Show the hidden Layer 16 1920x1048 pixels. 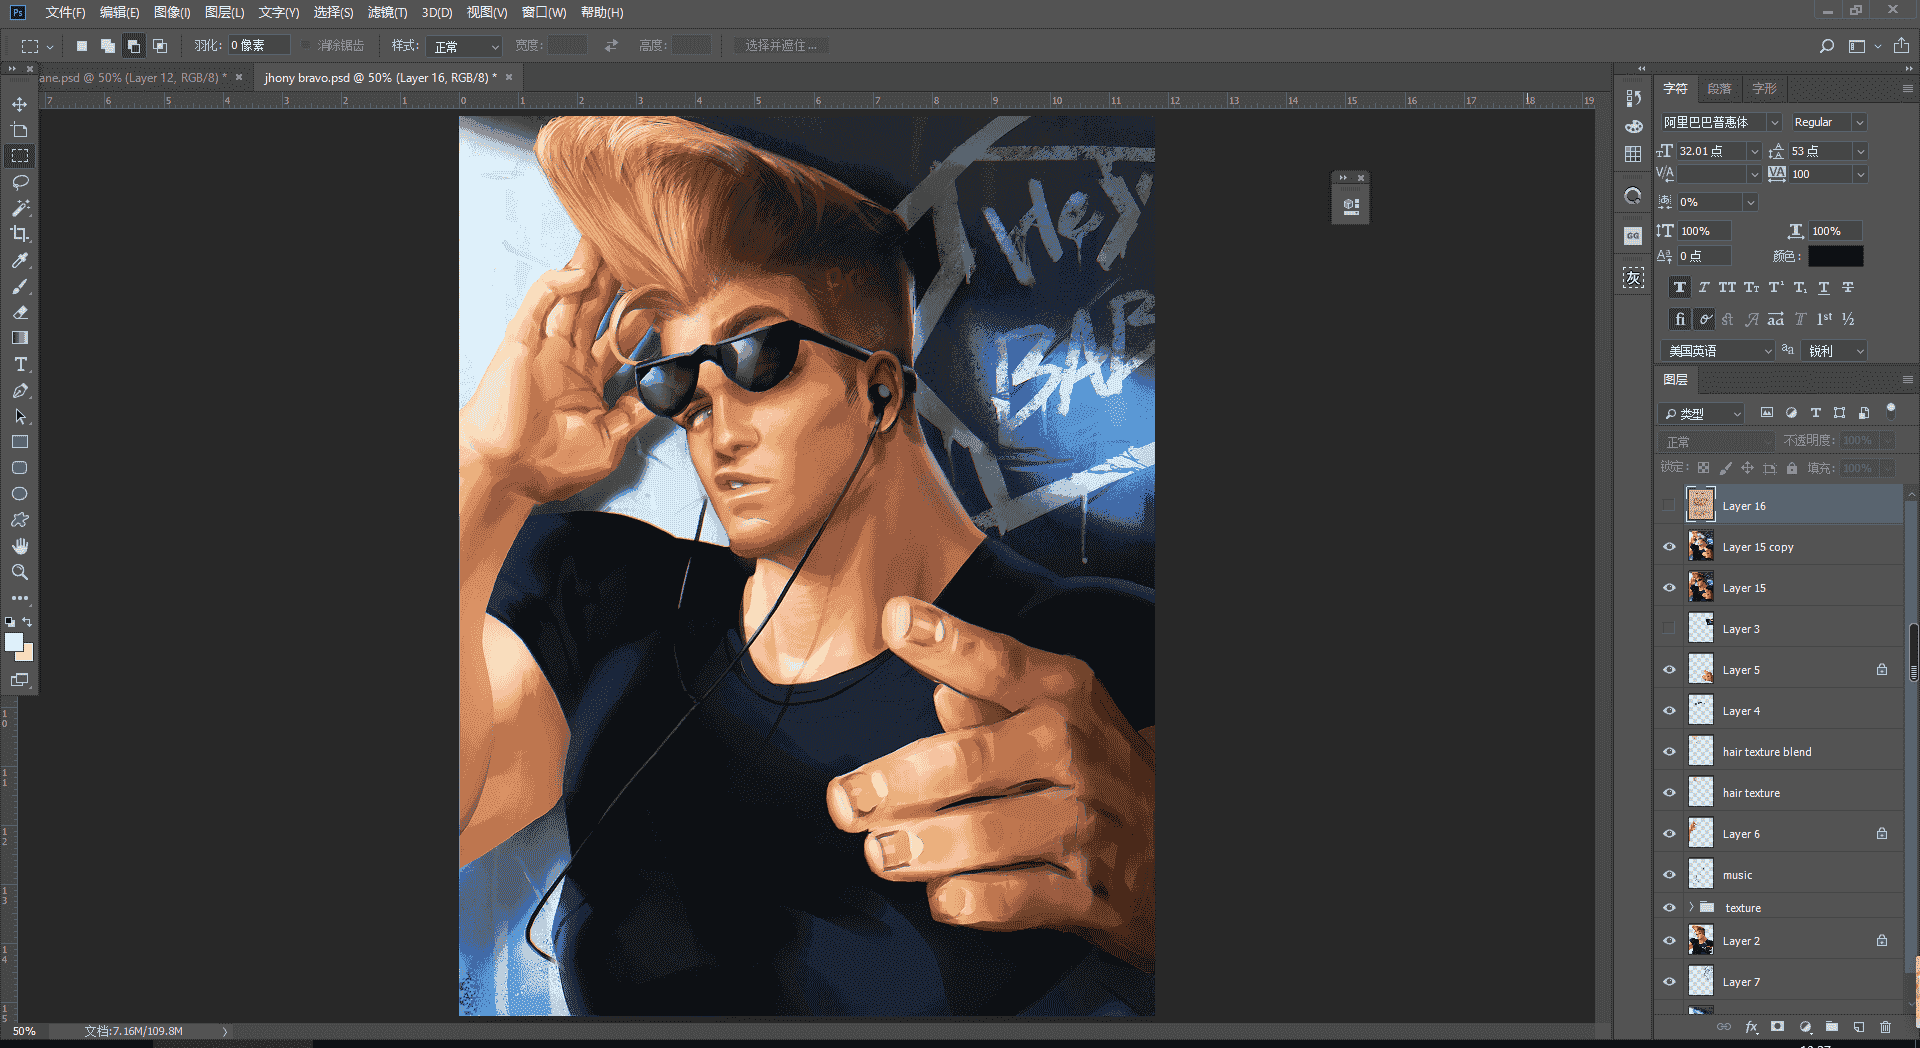pyautogui.click(x=1669, y=506)
